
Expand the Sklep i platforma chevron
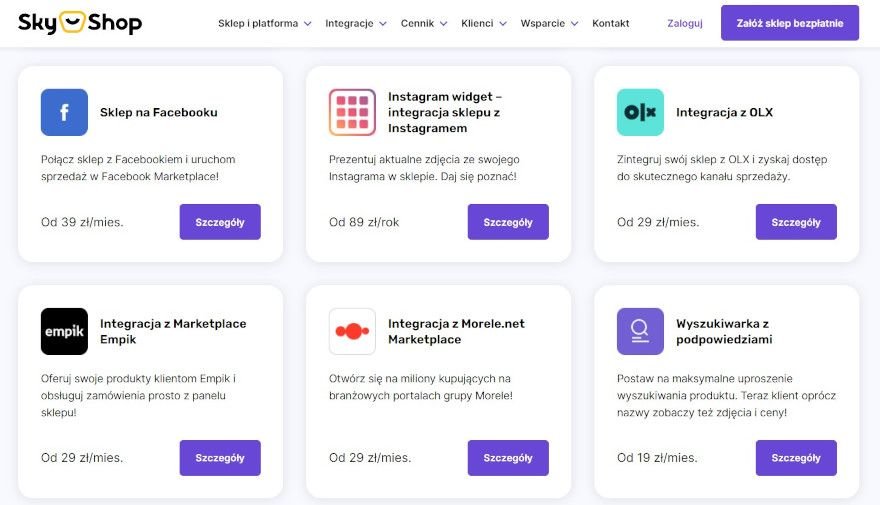(308, 24)
